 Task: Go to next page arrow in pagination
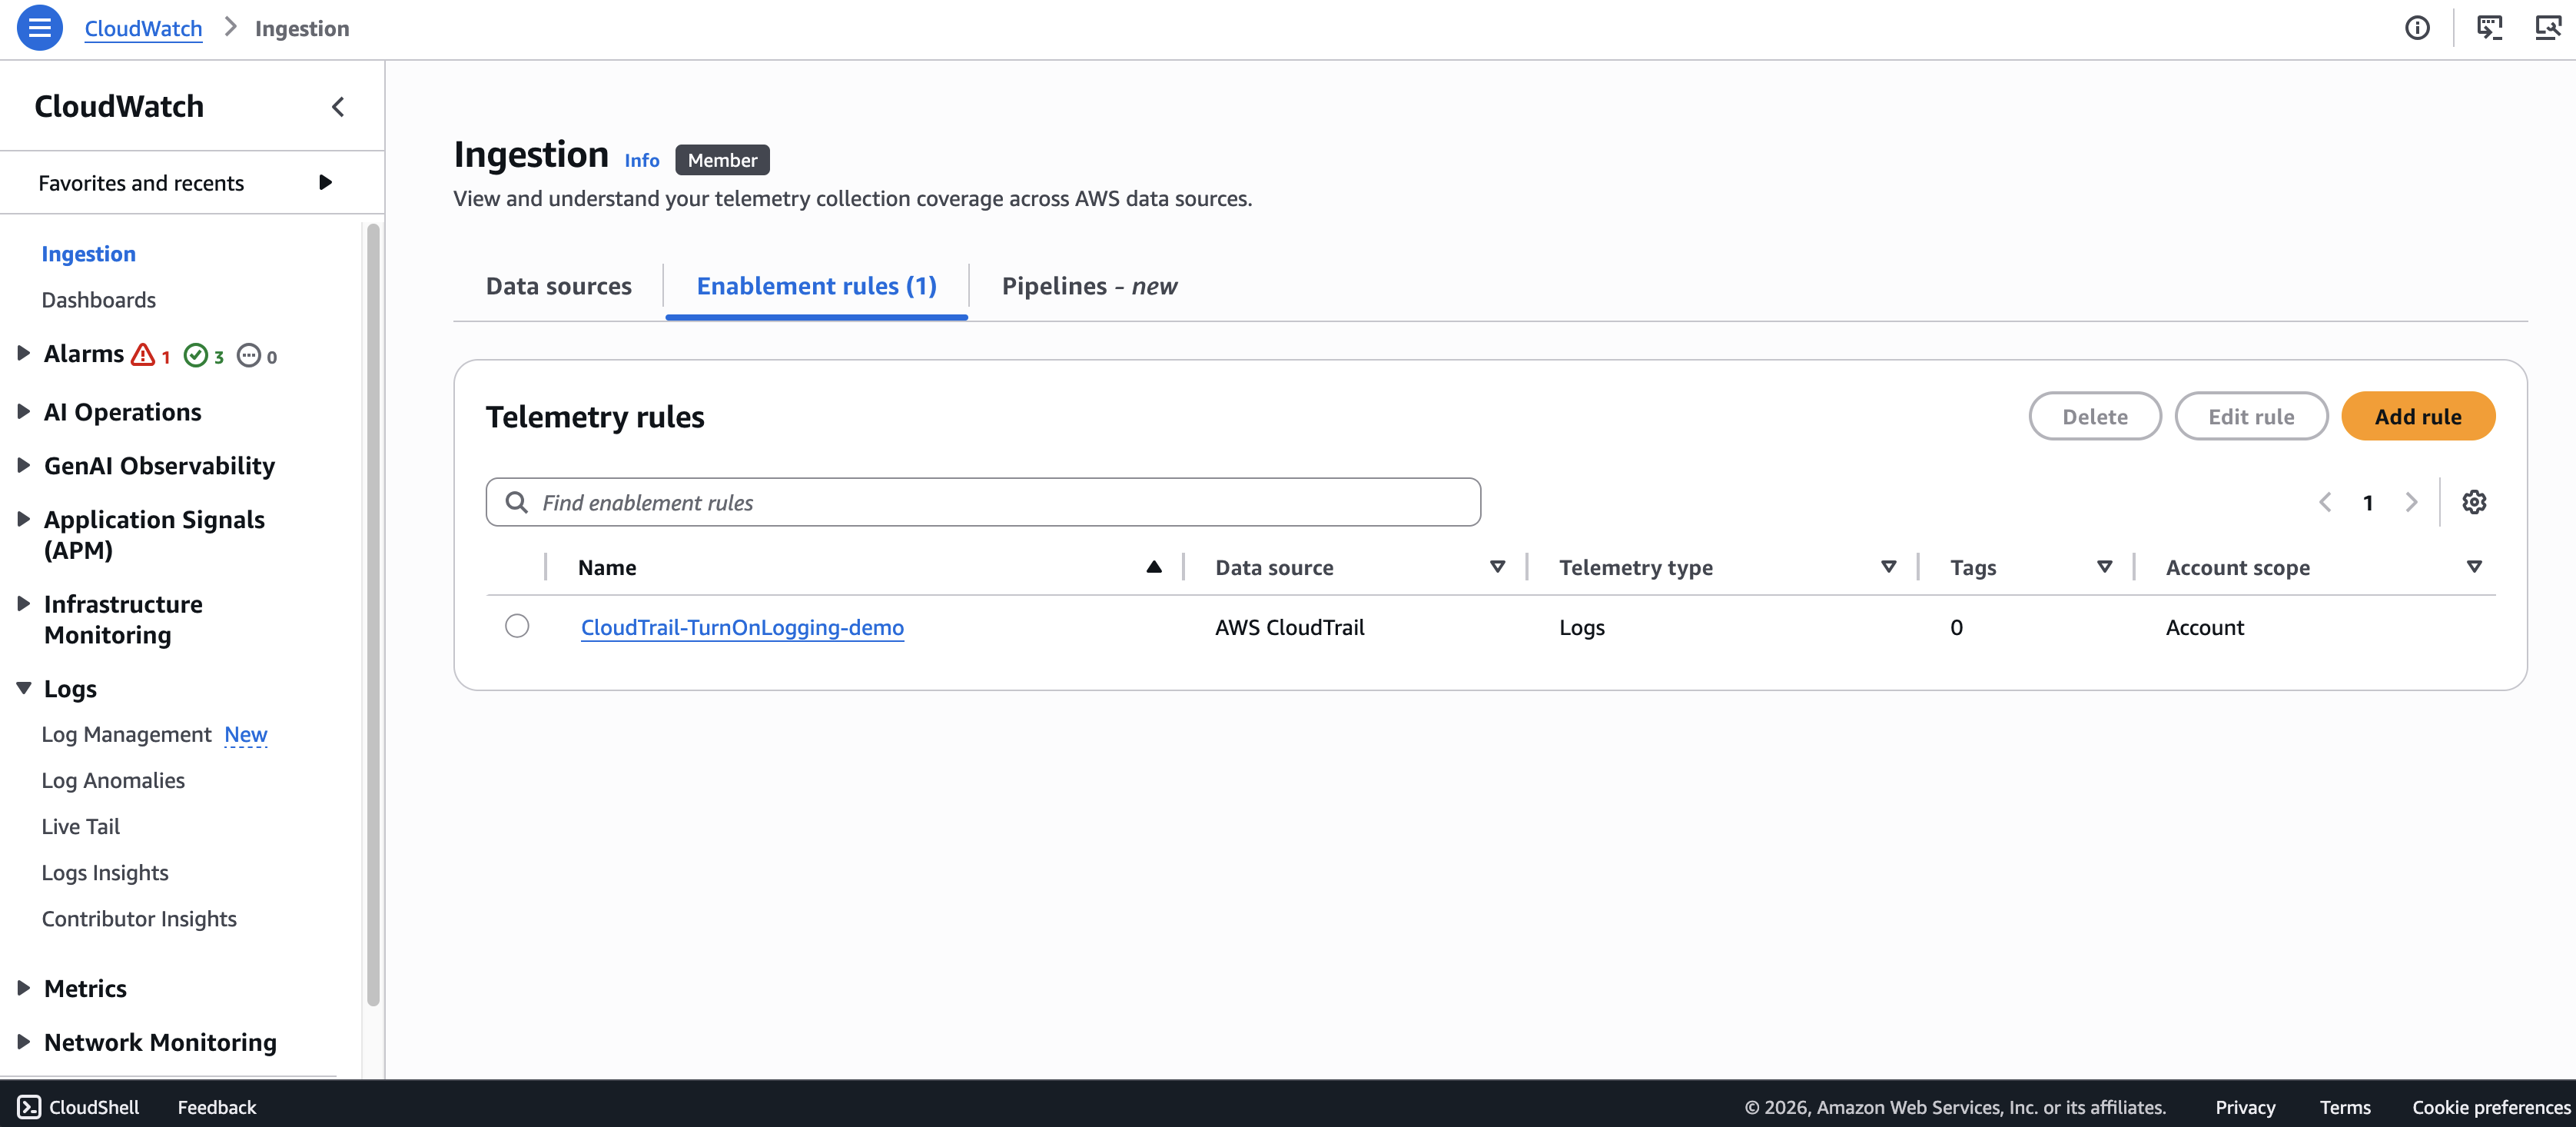(x=2411, y=502)
